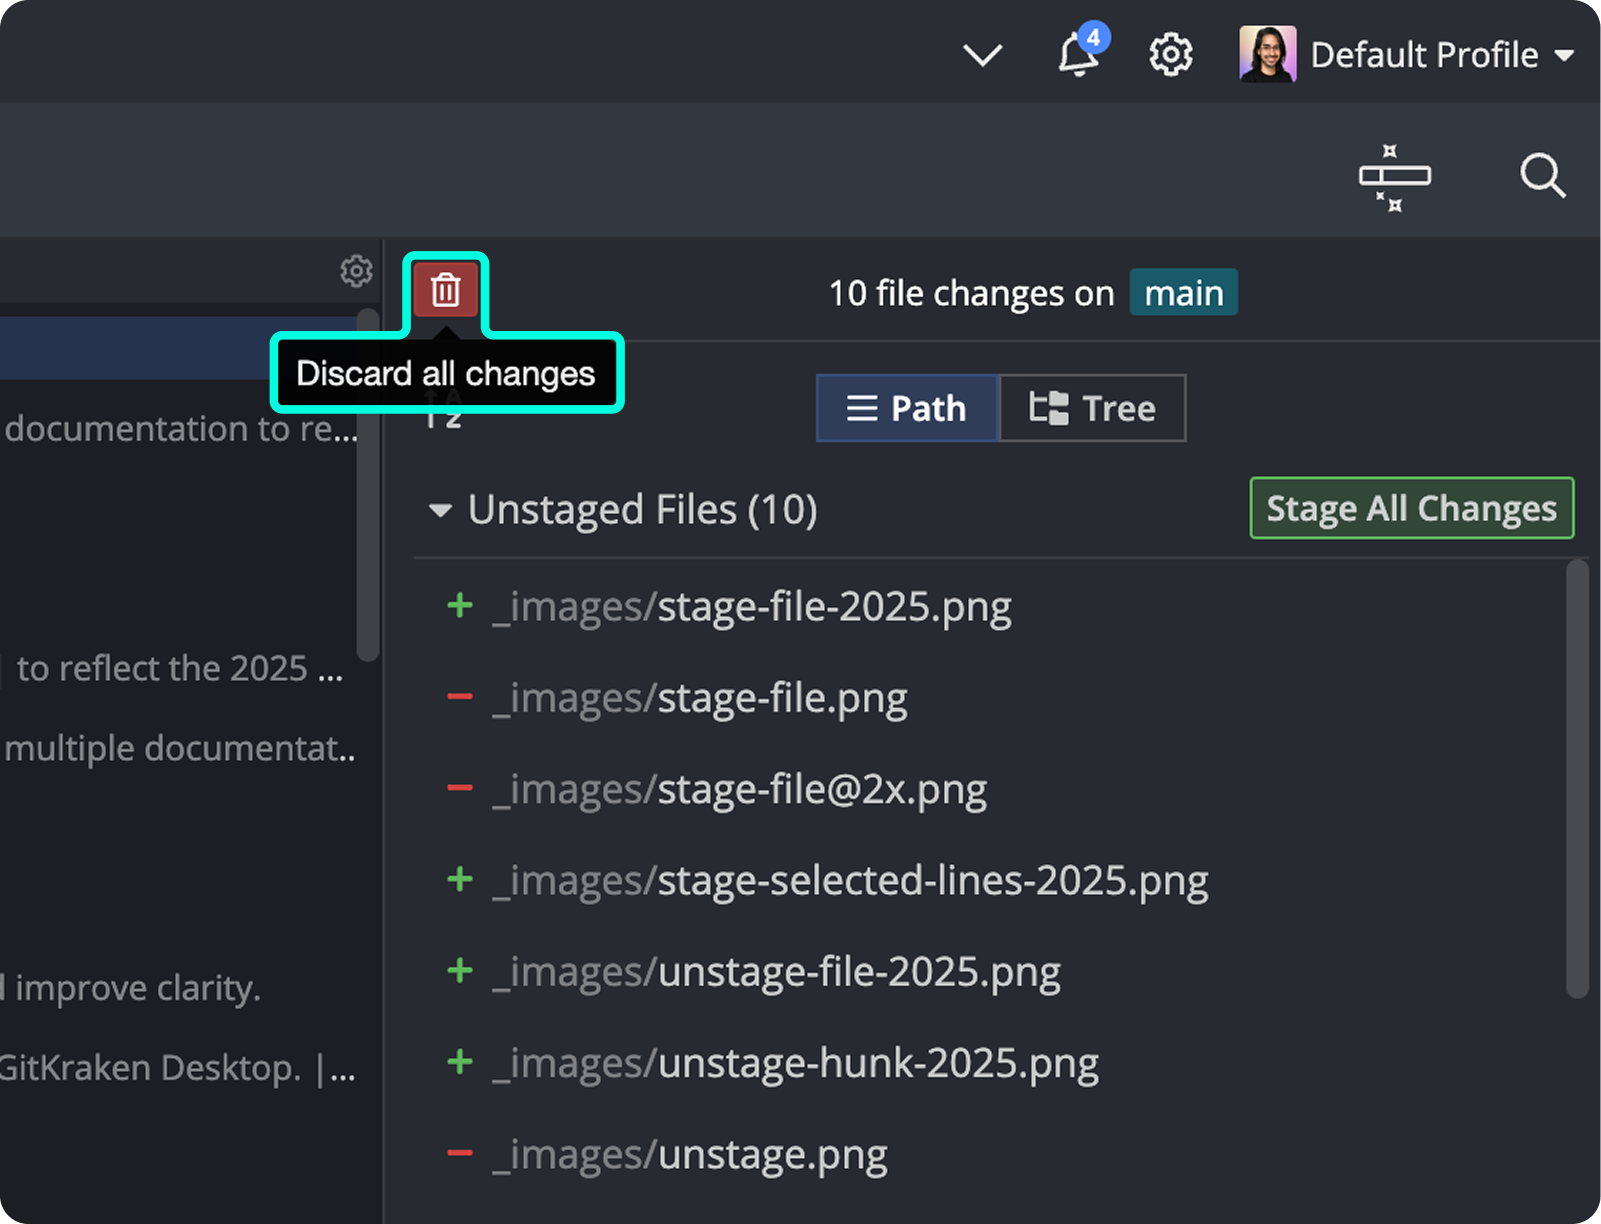The image size is (1601, 1224).
Task: Click the Discard all changes trash icon
Action: (445, 289)
